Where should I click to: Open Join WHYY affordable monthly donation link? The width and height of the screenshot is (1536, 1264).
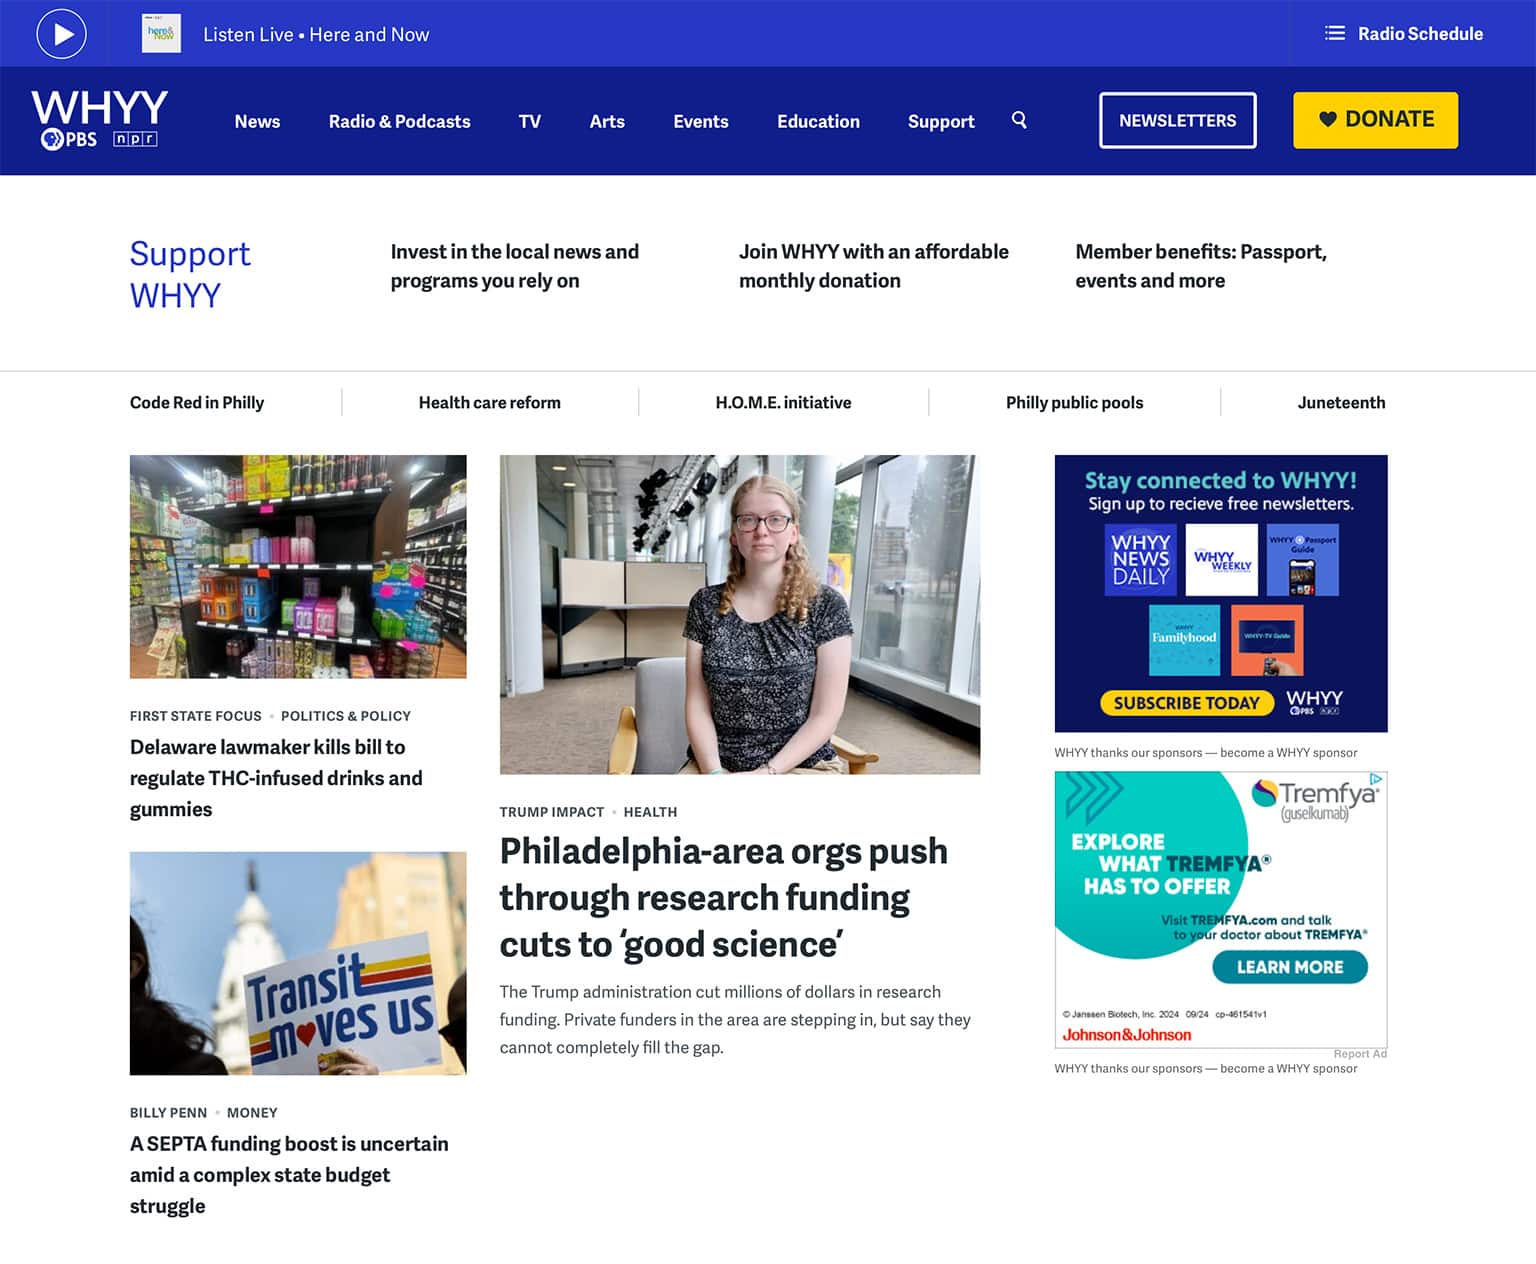coord(873,266)
